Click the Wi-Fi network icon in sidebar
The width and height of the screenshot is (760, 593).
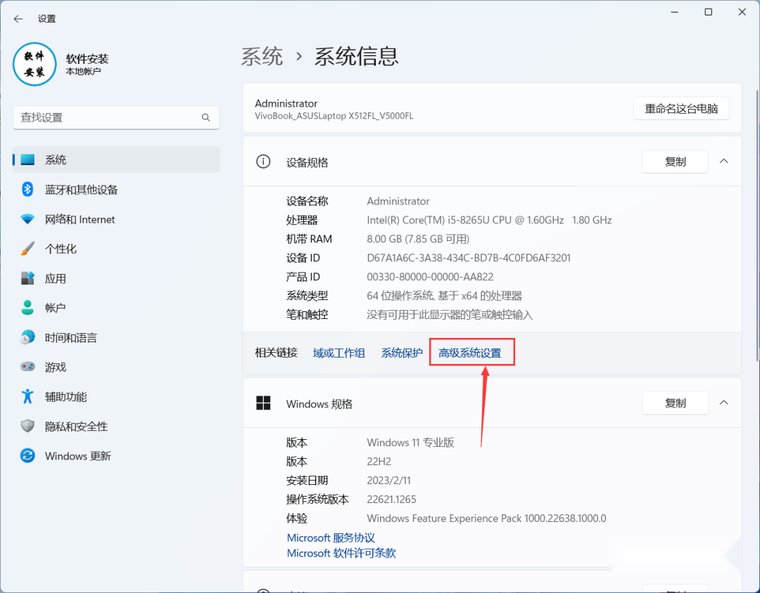(x=28, y=219)
